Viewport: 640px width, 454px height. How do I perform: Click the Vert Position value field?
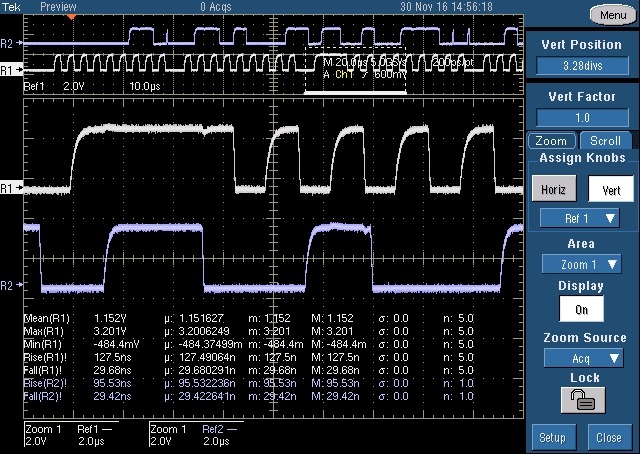click(581, 65)
